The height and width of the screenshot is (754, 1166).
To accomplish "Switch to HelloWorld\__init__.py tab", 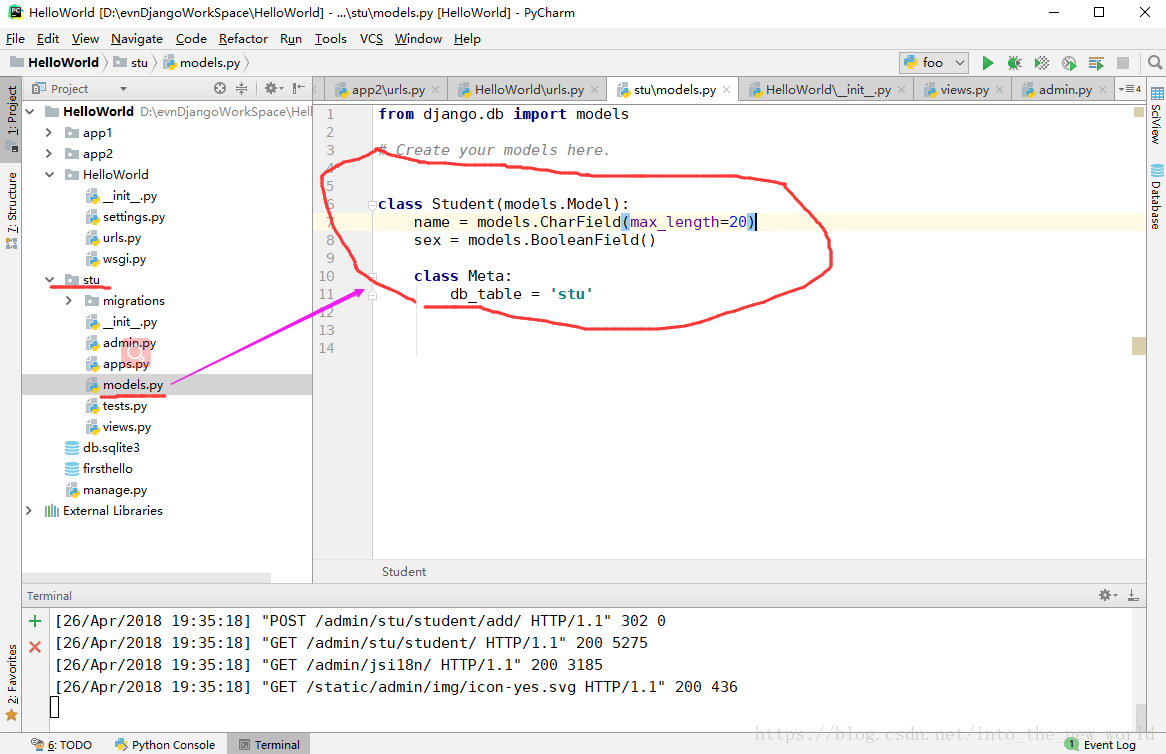I will point(828,90).
